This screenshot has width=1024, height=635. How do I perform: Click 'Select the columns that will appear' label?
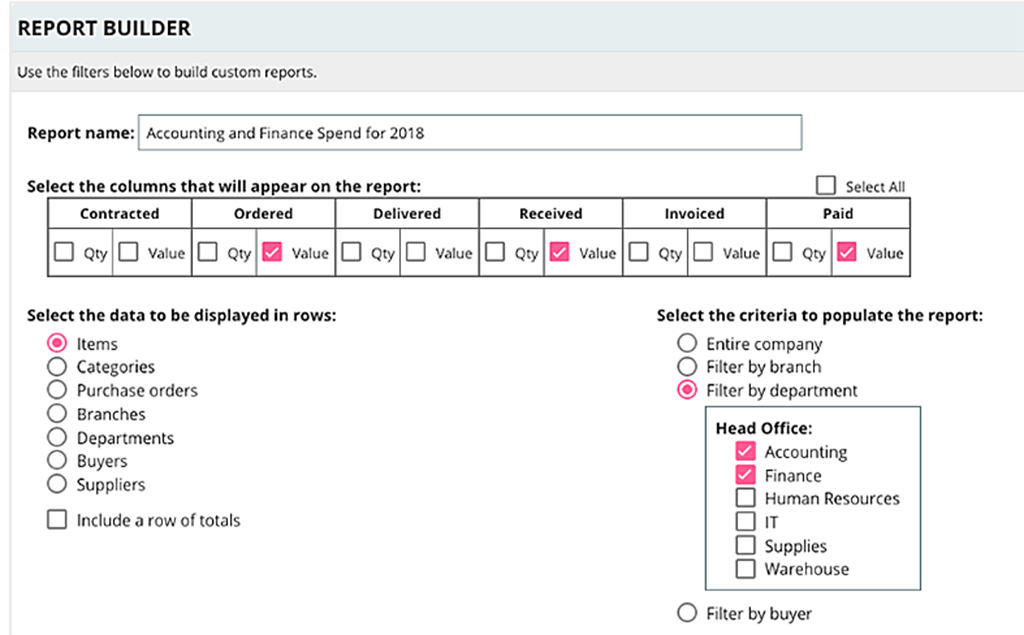224,186
